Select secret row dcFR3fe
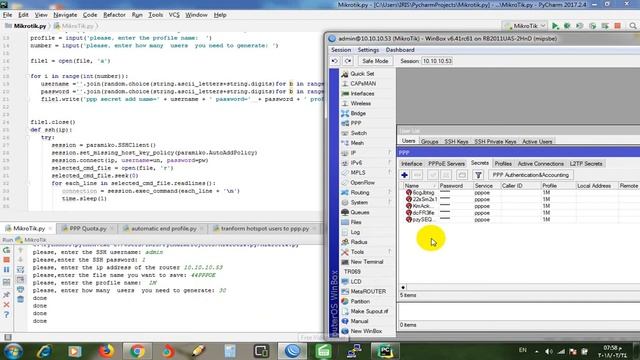 518,213
